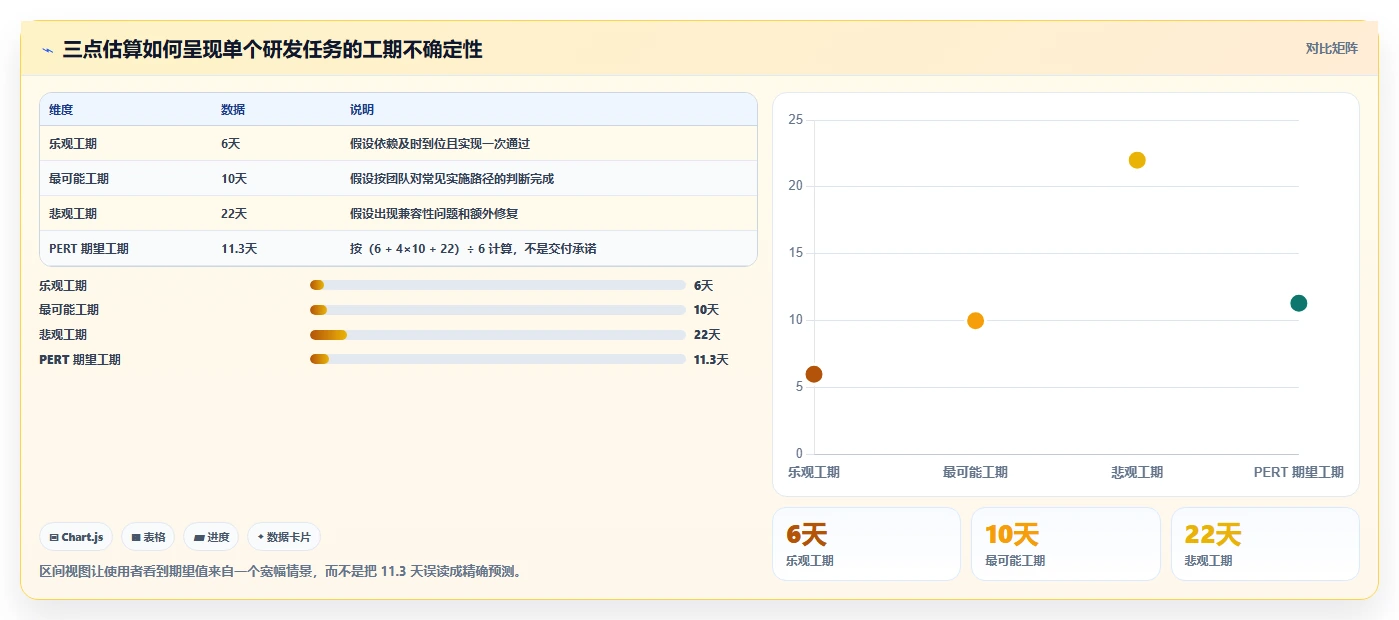Click the PERT 期望工期 x-axis label

click(x=1298, y=473)
